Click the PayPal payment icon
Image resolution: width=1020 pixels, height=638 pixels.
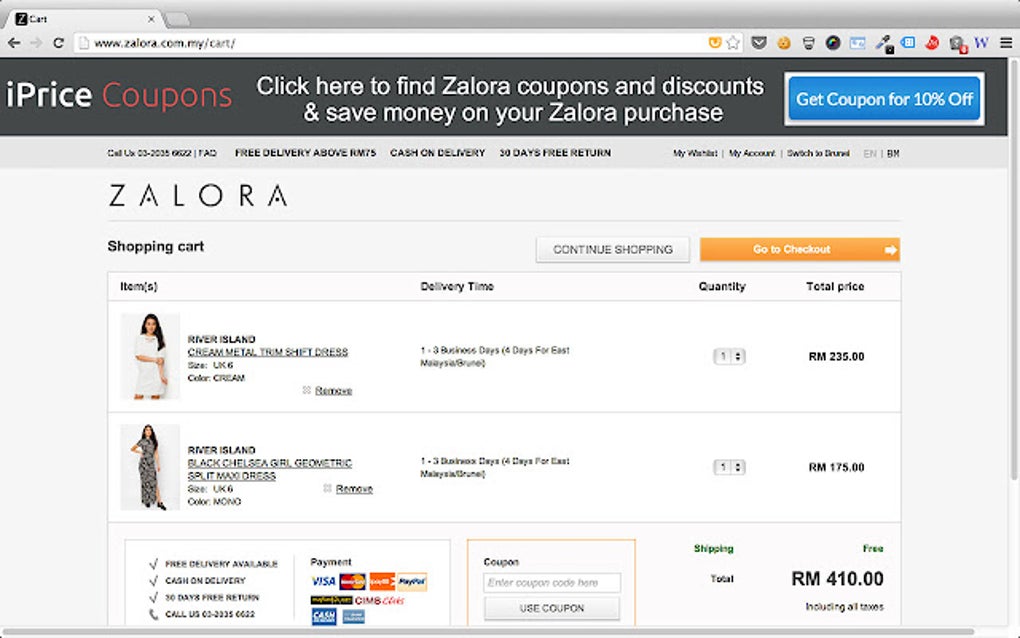coord(412,581)
